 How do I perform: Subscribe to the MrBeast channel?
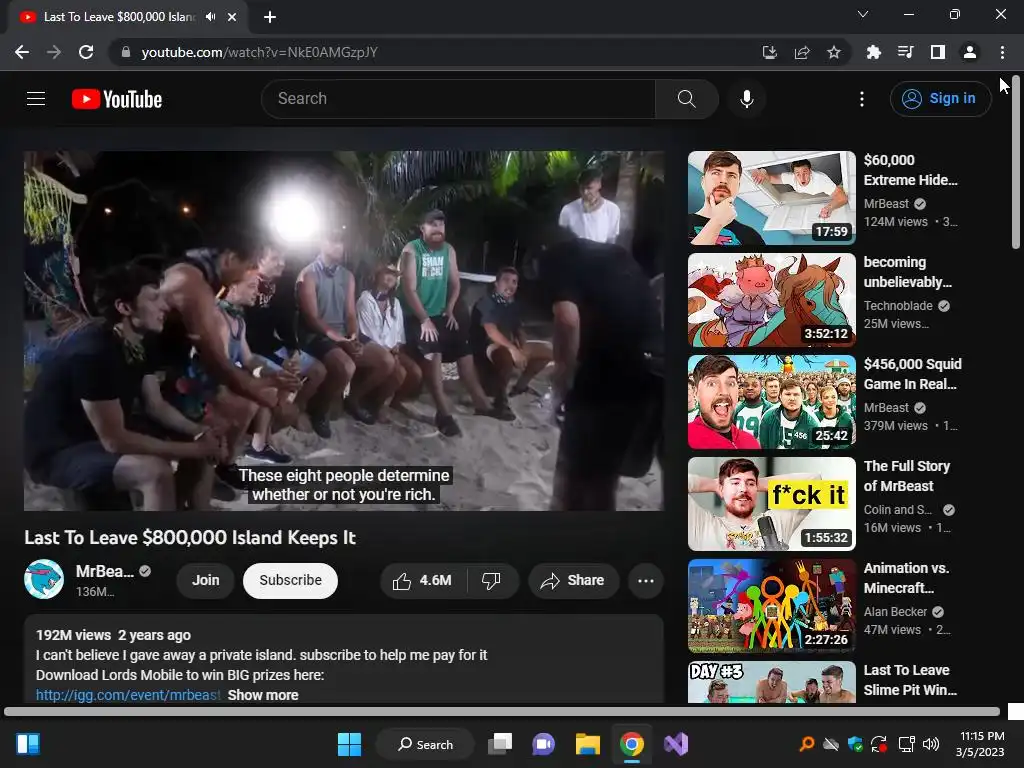point(291,581)
